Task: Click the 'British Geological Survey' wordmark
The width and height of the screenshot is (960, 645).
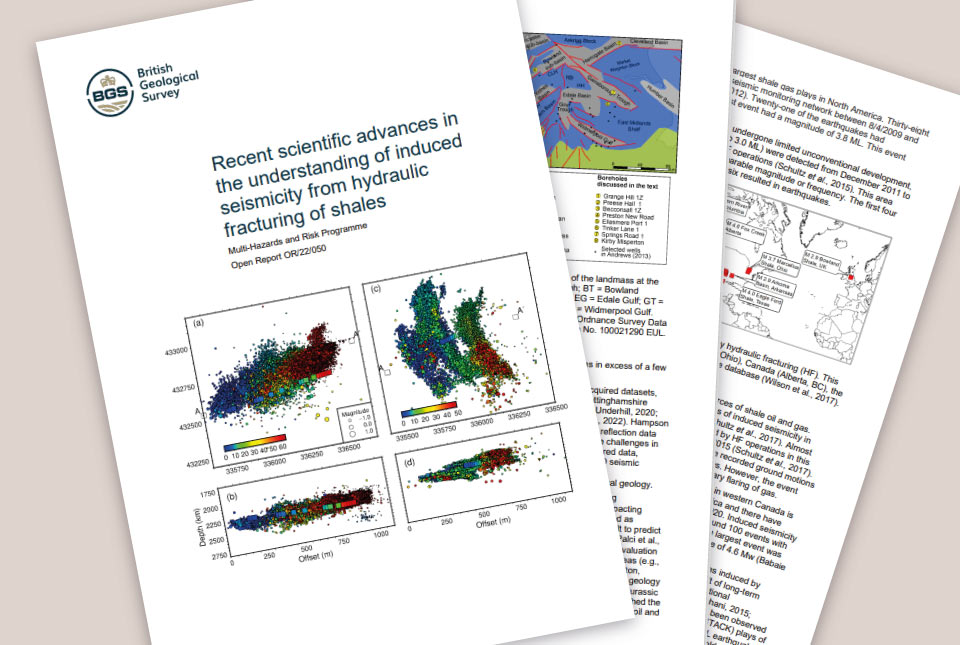Action: pos(167,84)
